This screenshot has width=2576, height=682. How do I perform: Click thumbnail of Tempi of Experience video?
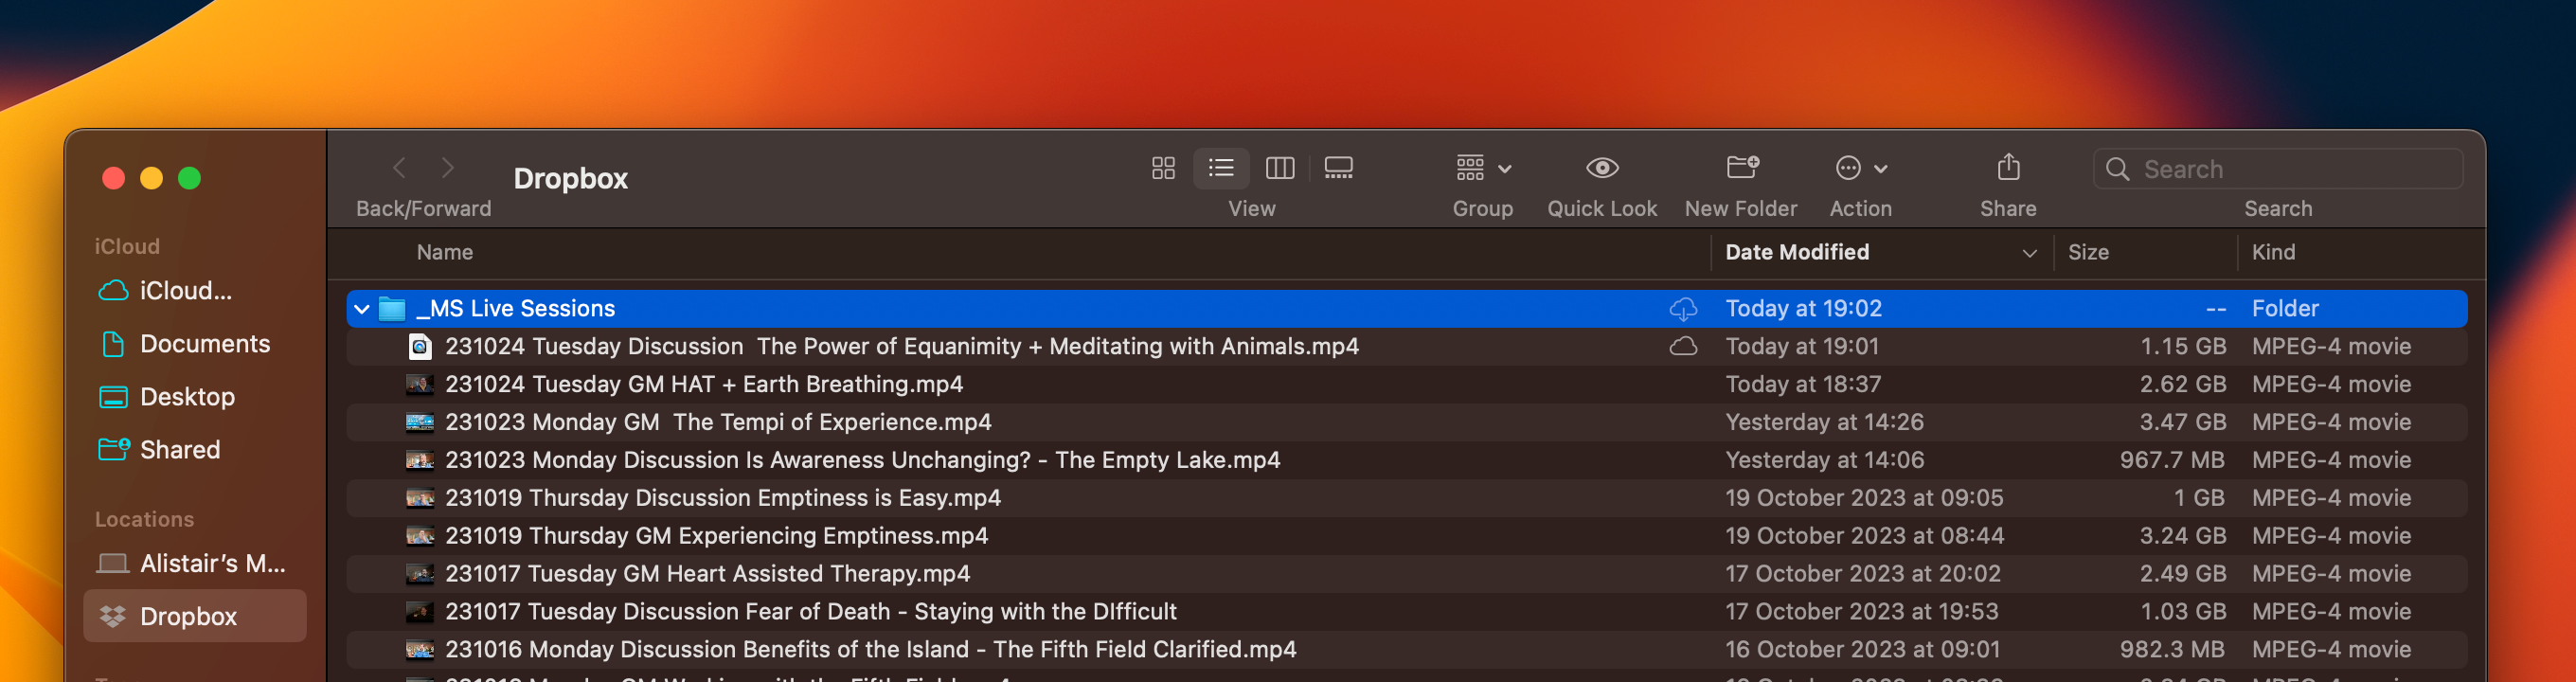point(419,423)
